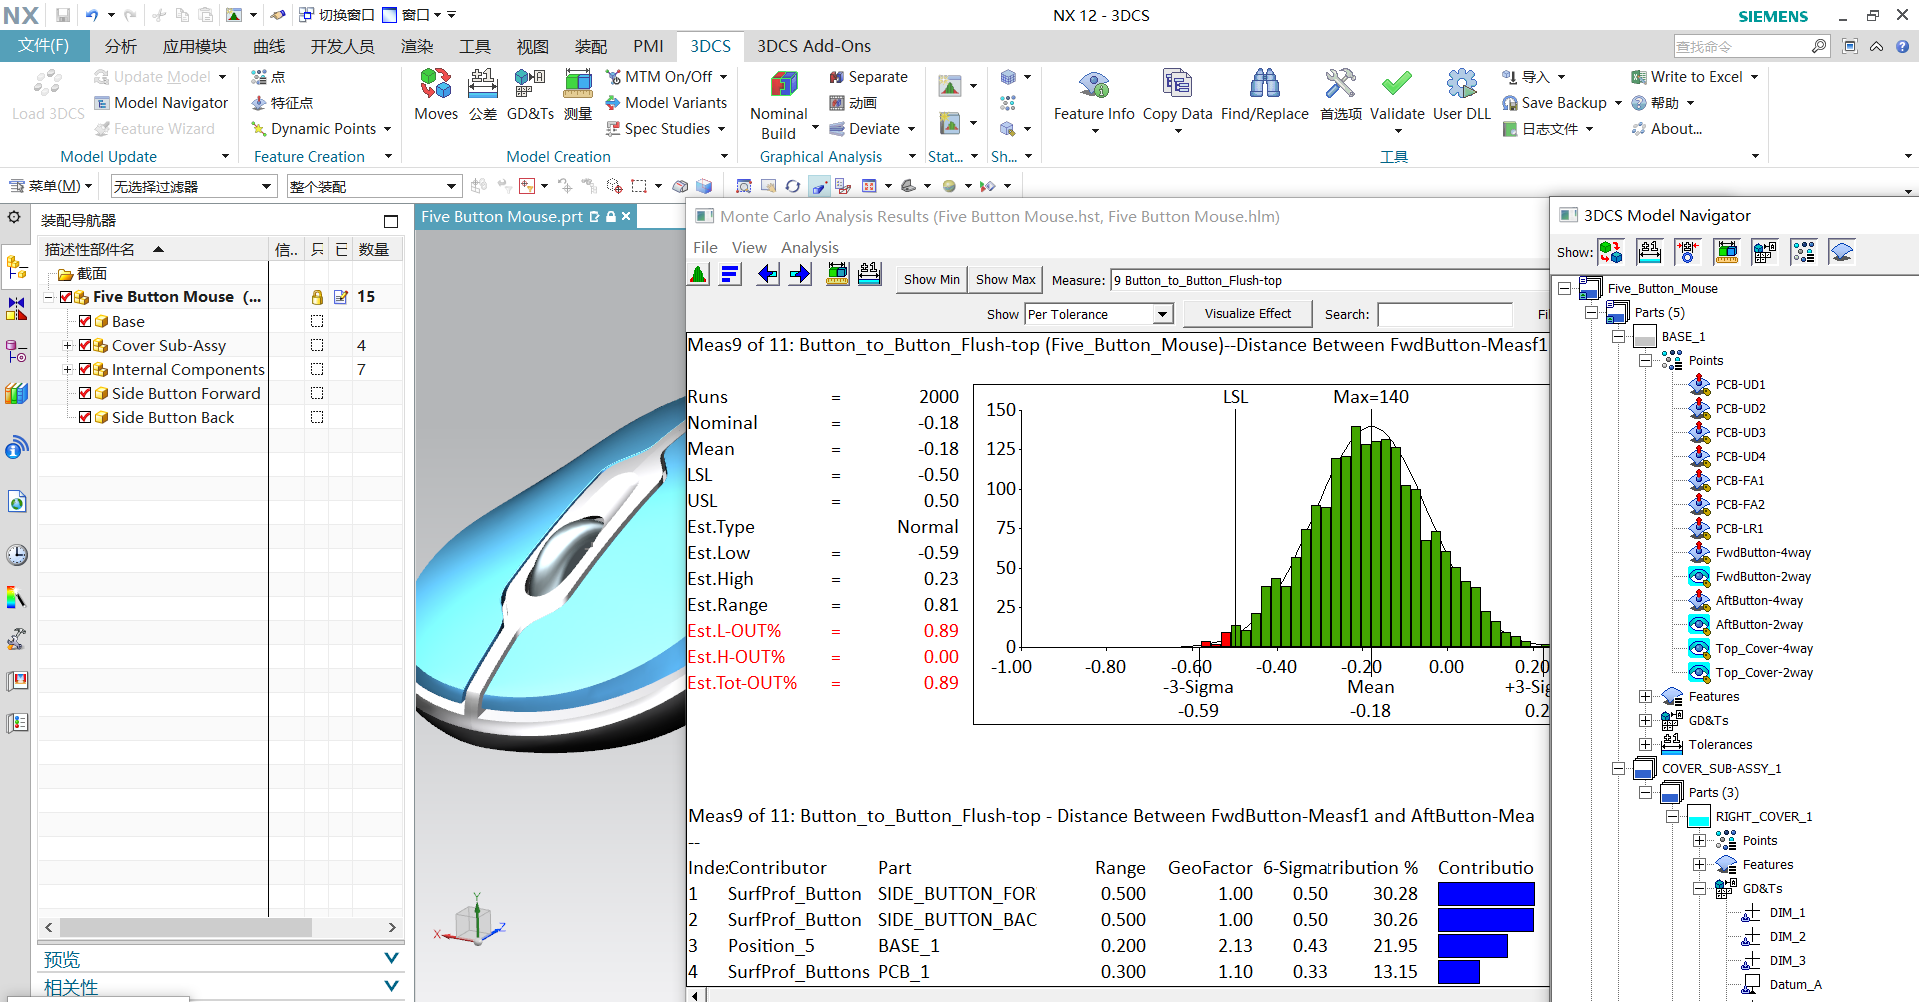Click the blue bars icon in results toolbar

(x=731, y=275)
